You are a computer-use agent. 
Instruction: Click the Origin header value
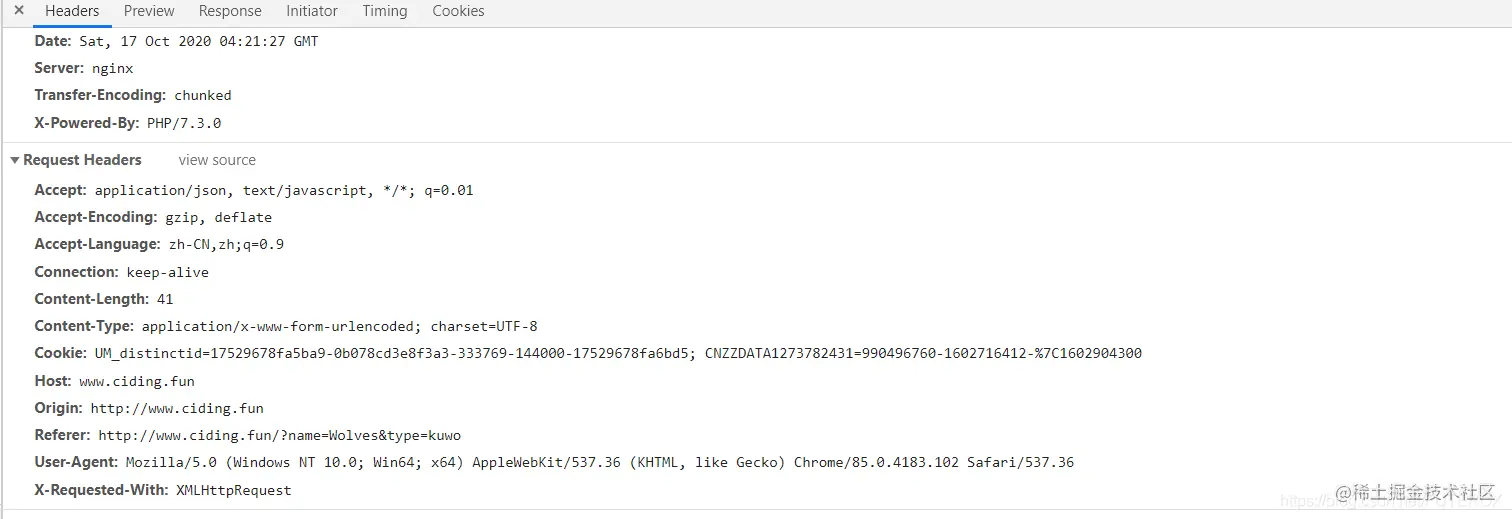pyautogui.click(x=177, y=408)
